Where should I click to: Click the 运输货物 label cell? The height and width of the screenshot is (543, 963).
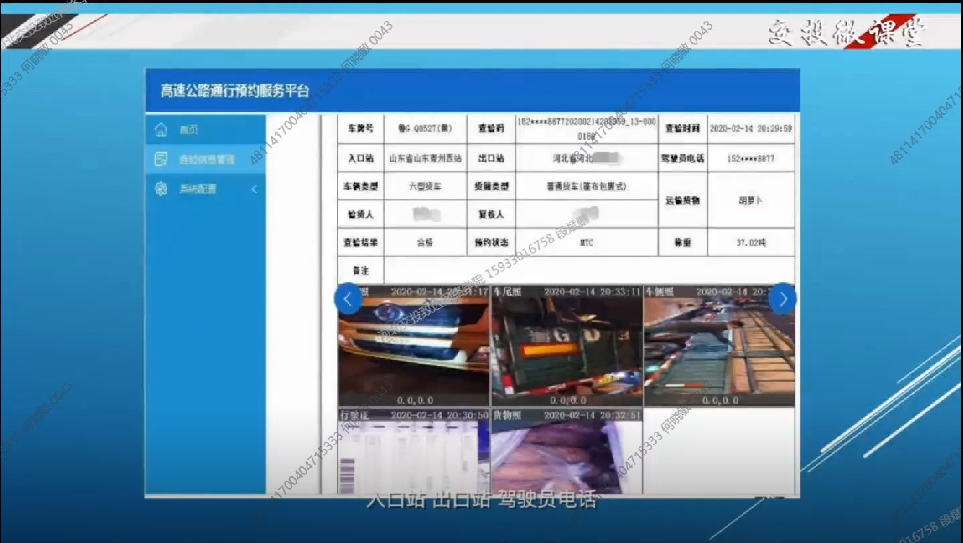click(682, 200)
